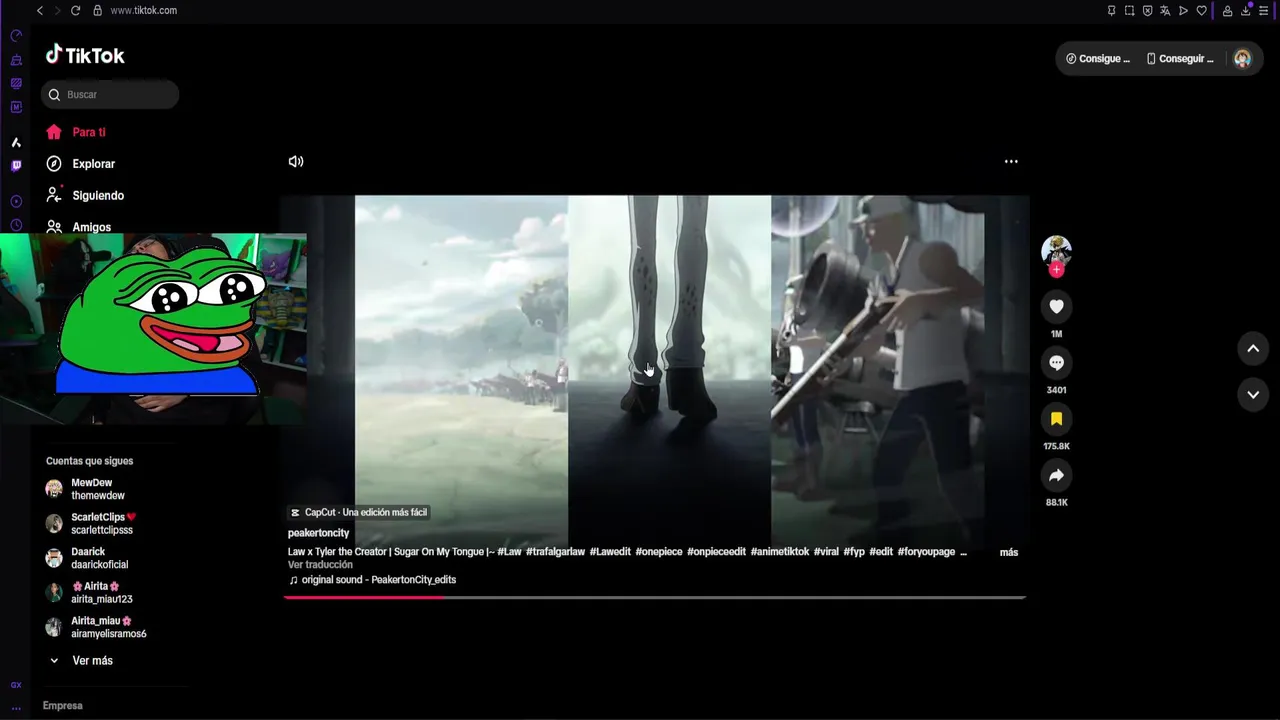
Task: Click the browser heart bookmark icon
Action: point(1201,11)
